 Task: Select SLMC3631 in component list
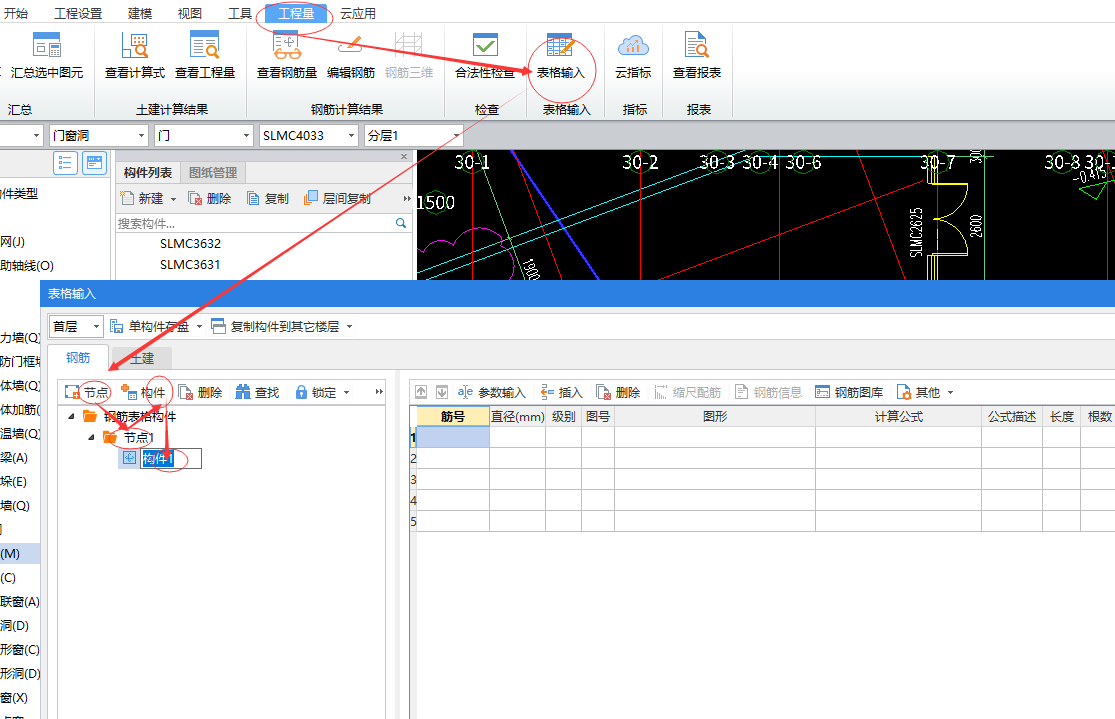coord(191,265)
